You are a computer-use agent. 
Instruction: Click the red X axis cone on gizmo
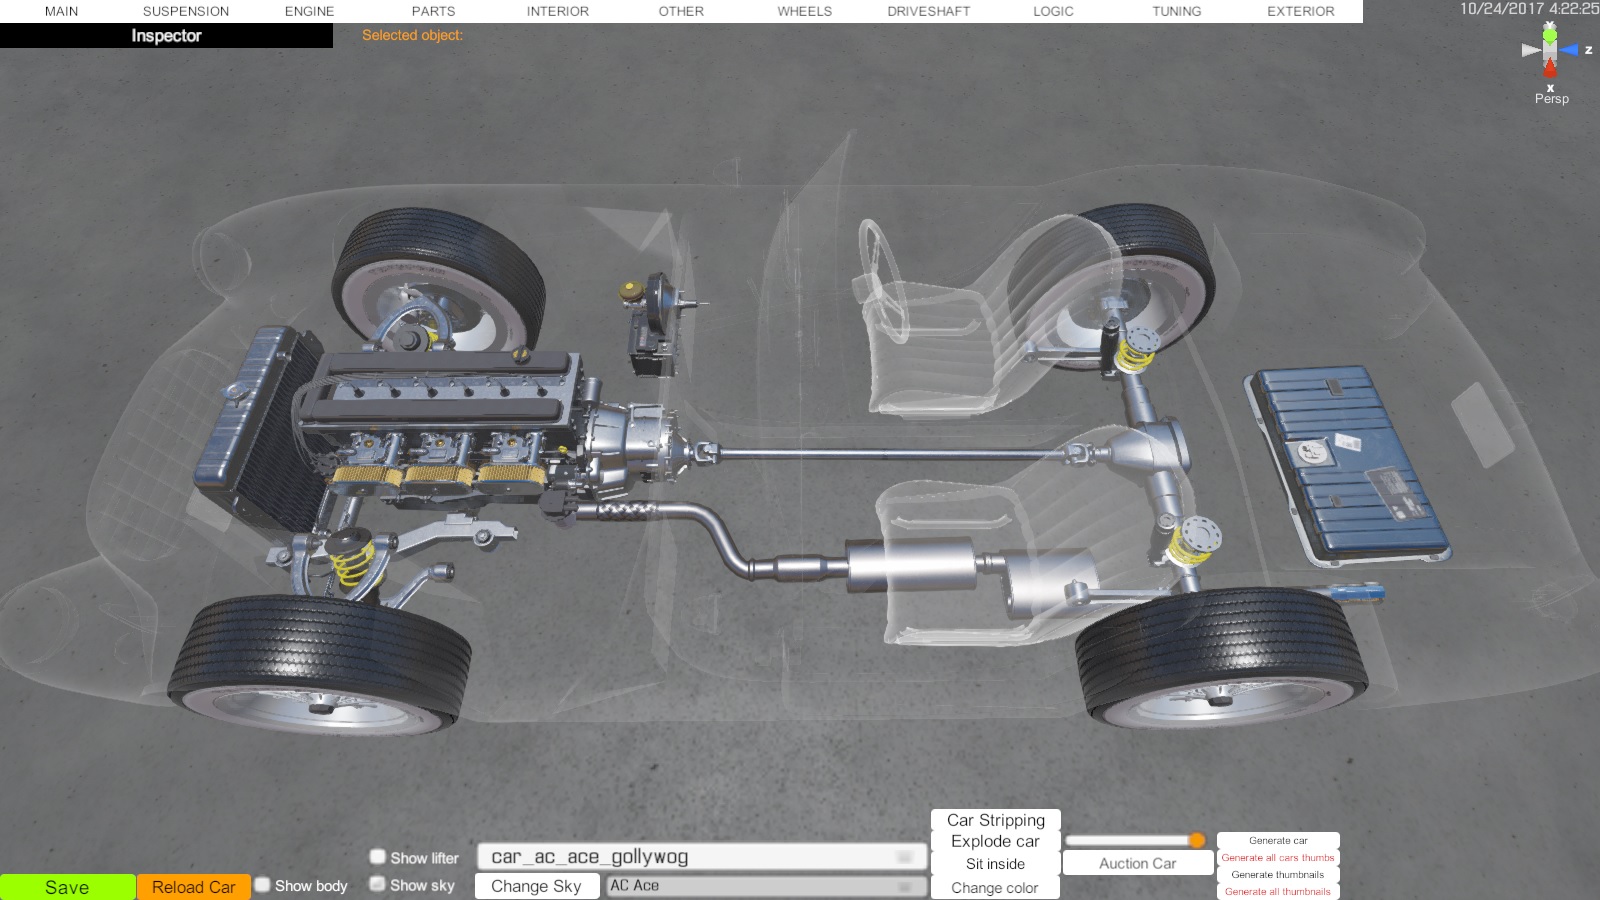point(1550,69)
